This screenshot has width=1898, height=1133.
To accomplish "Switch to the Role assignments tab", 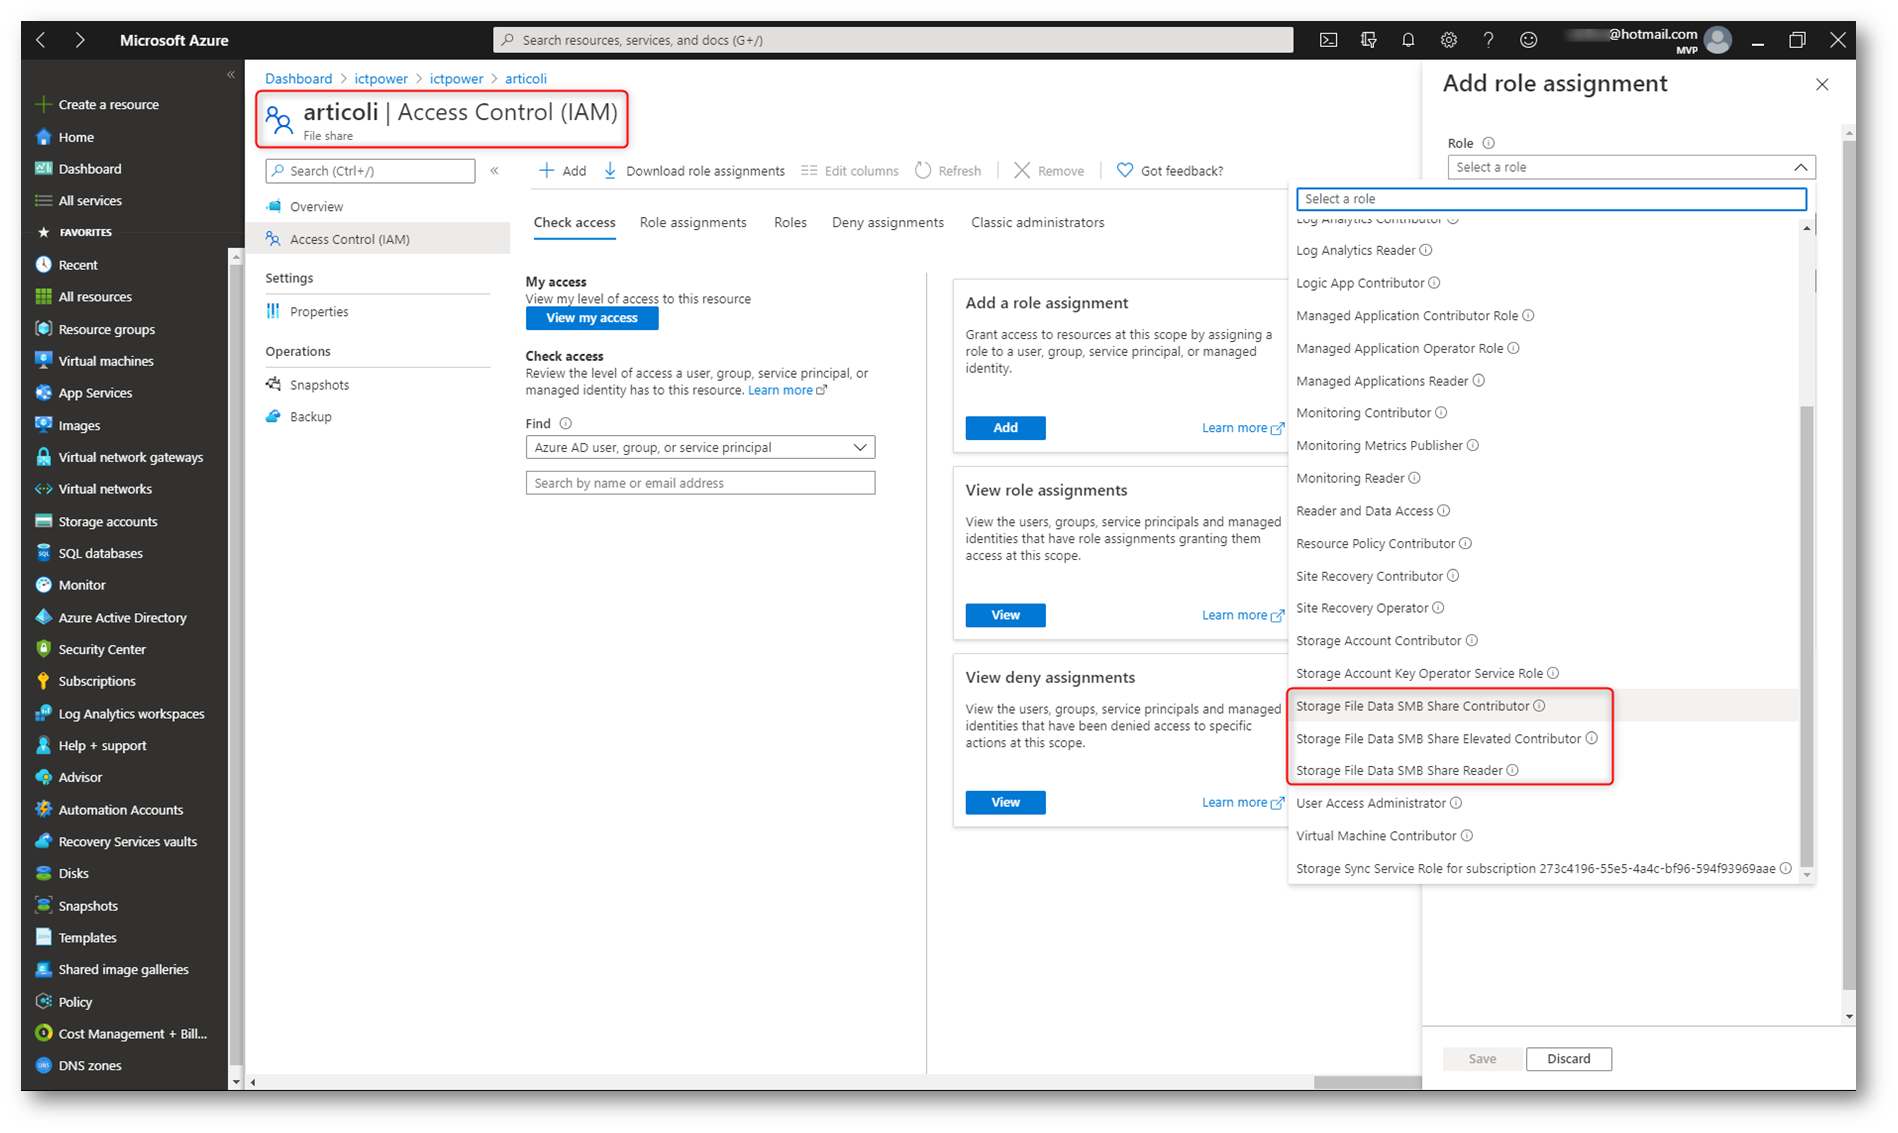I will (693, 222).
